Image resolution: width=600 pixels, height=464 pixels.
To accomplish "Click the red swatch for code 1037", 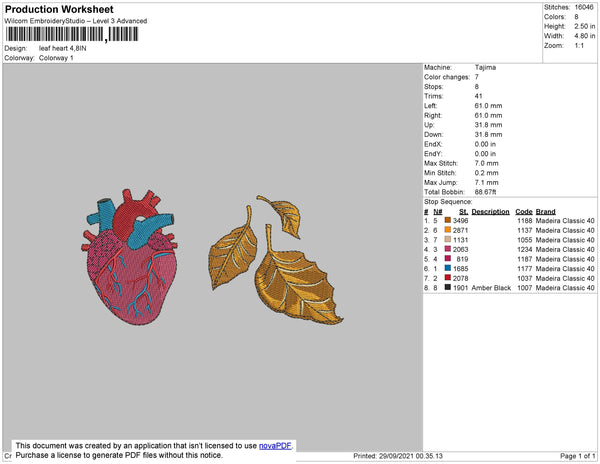I will (448, 278).
